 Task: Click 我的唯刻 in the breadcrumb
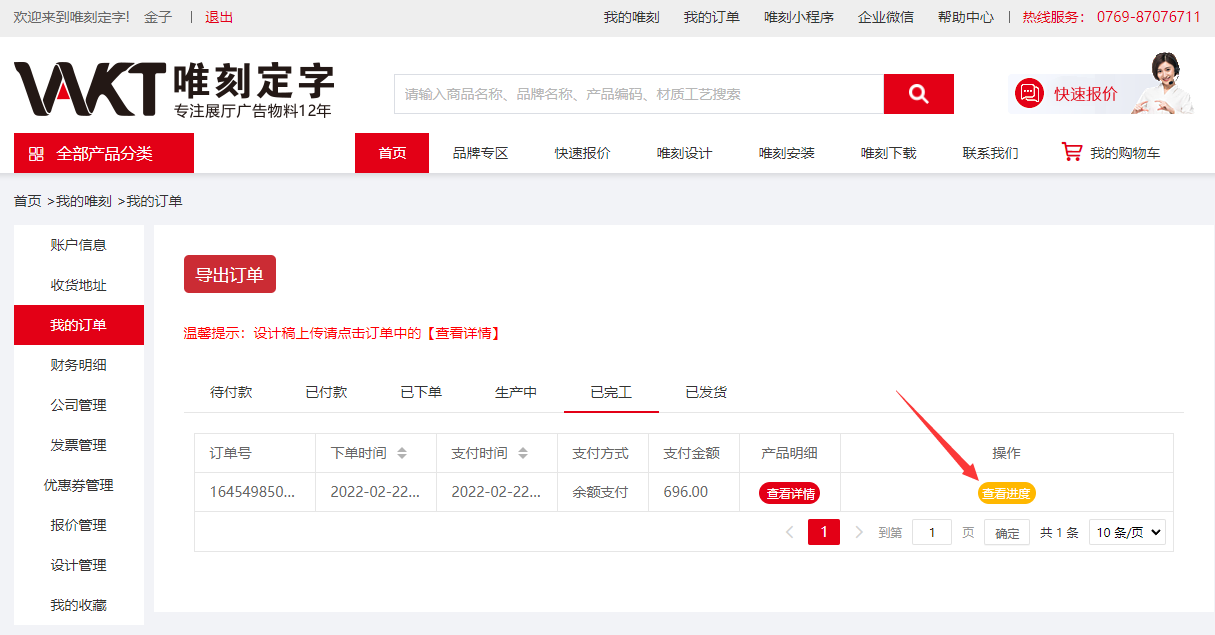(x=84, y=201)
